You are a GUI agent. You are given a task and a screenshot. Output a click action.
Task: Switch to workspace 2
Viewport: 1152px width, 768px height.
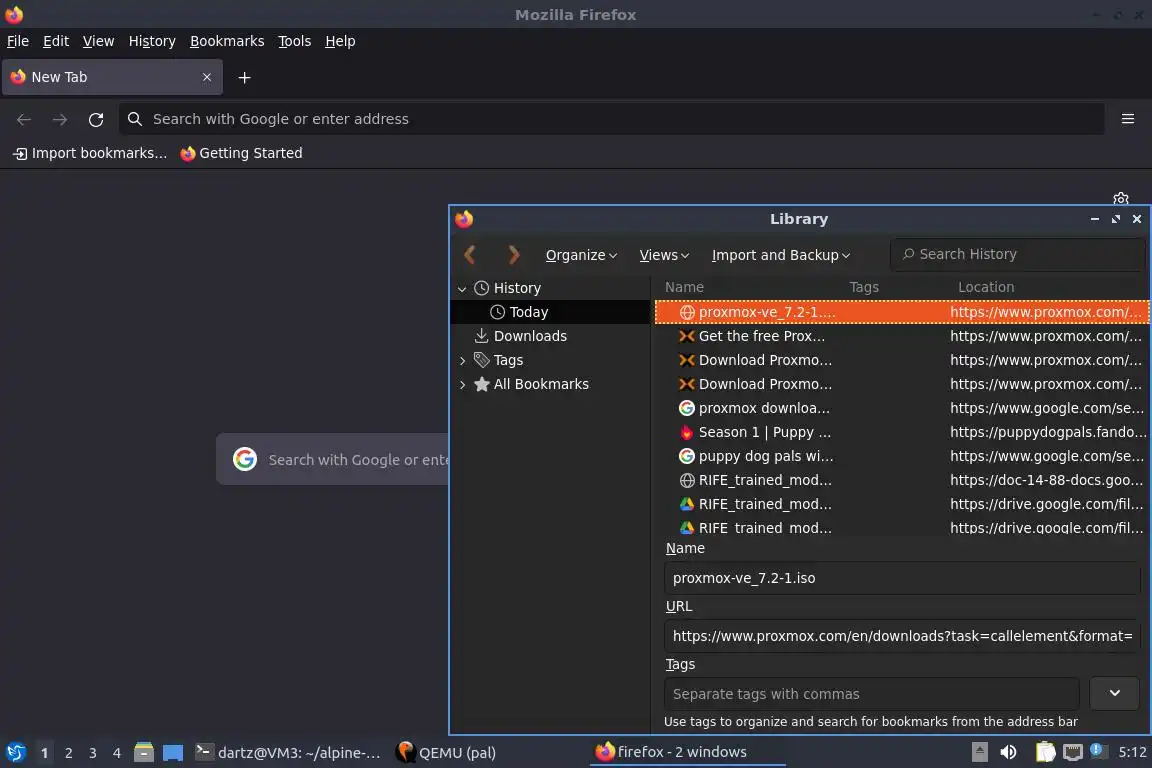pos(68,753)
